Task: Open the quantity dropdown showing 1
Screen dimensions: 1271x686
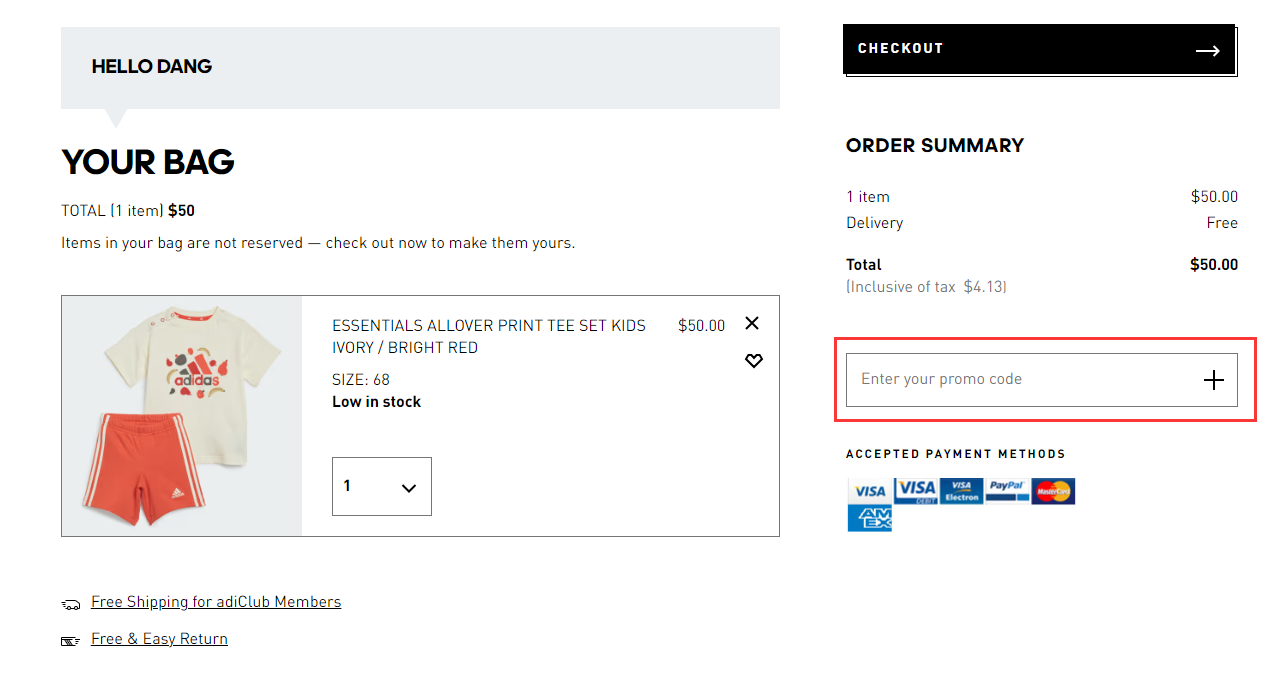Action: (x=382, y=487)
